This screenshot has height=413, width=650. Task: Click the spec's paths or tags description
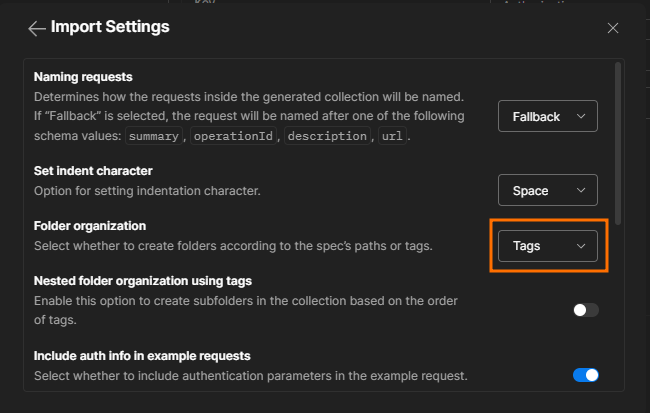[x=232, y=245]
